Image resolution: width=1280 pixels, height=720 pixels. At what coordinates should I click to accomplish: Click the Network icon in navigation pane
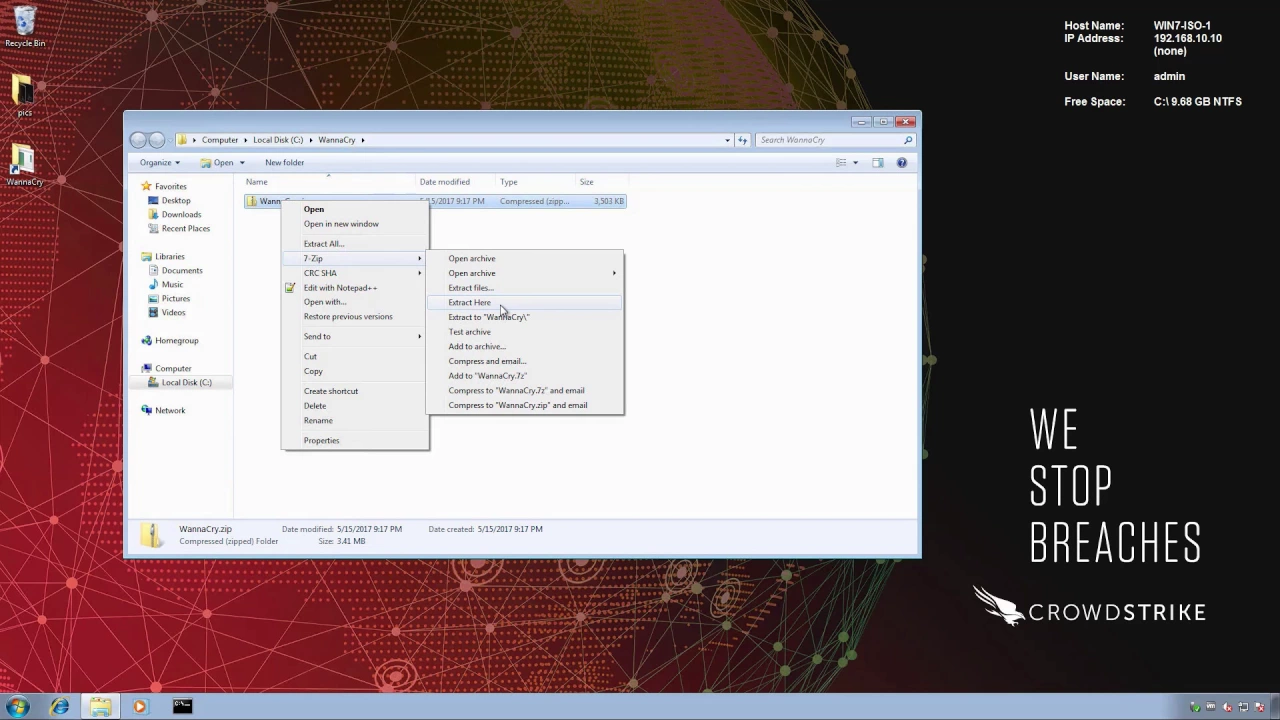click(x=147, y=410)
